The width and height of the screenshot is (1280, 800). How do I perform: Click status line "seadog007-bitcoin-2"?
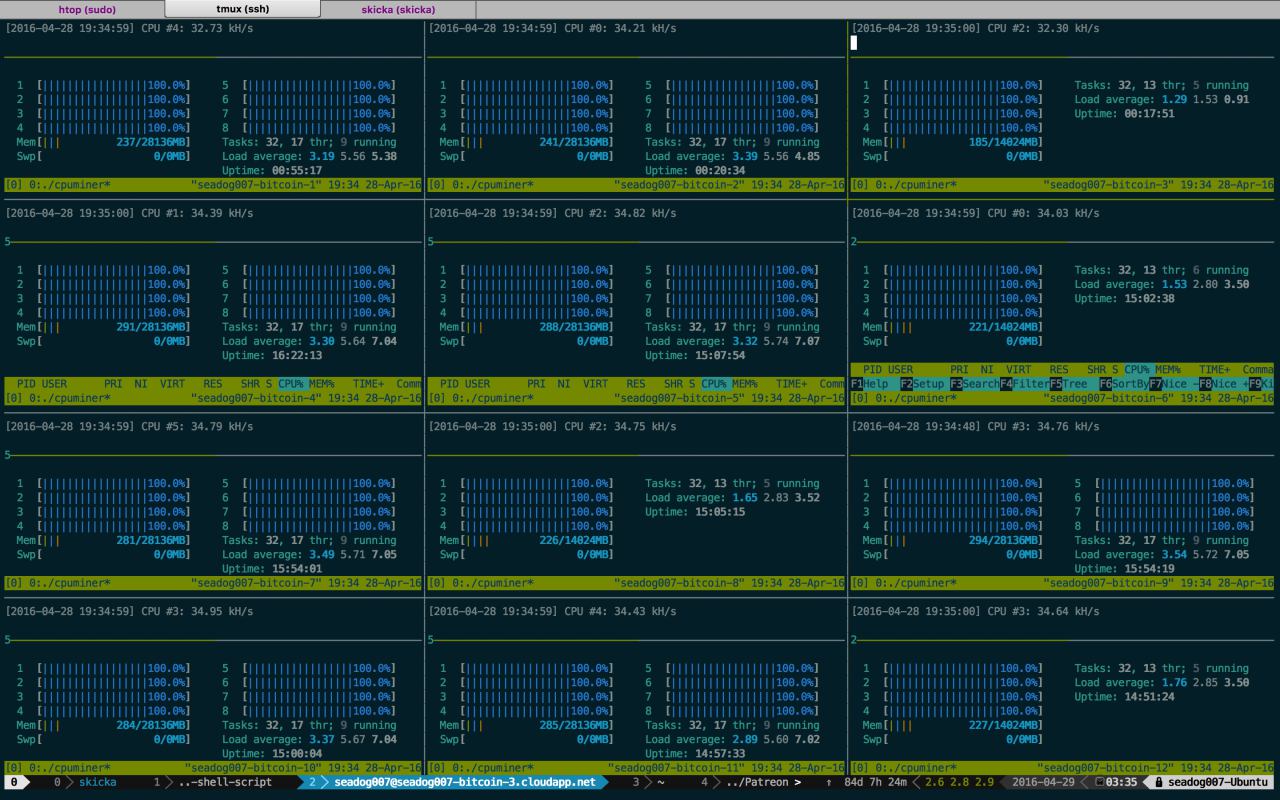point(678,185)
